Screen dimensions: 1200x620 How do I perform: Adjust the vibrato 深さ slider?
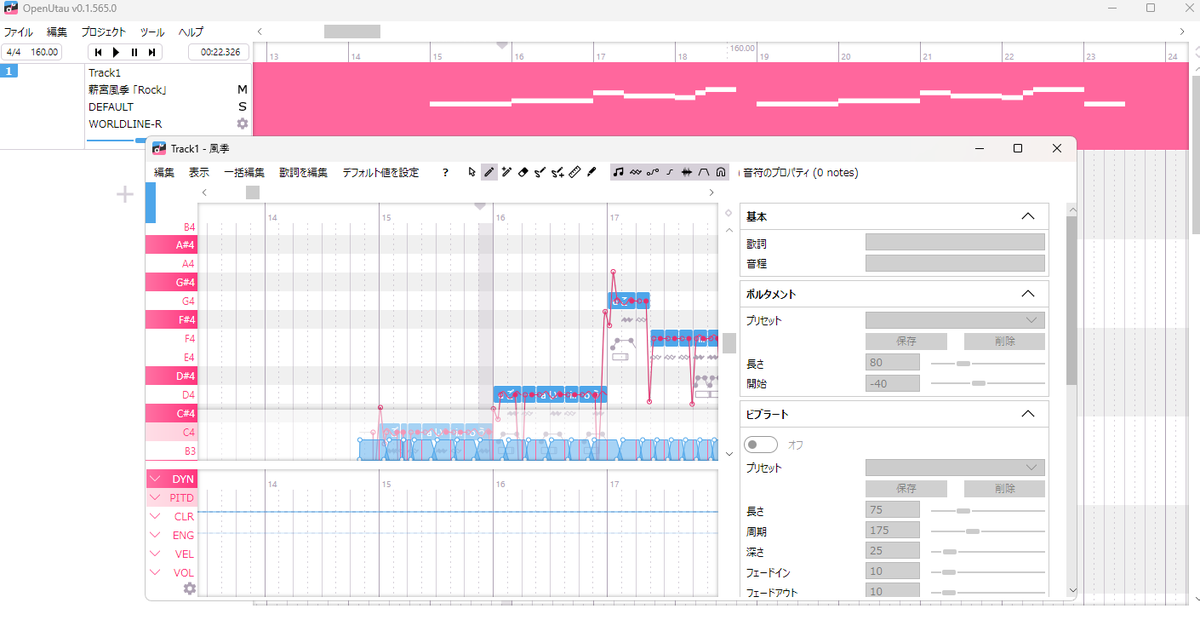coord(988,551)
